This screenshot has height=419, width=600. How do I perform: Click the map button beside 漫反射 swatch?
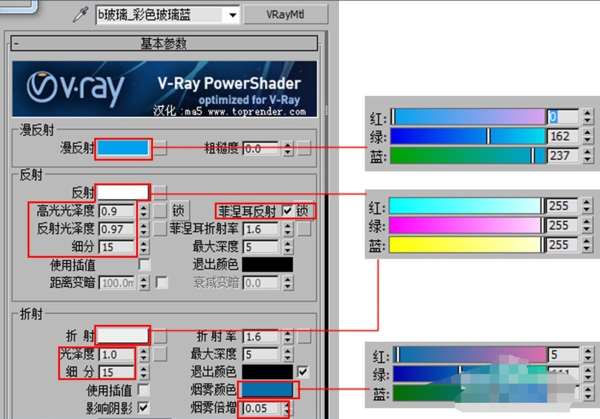pos(161,148)
